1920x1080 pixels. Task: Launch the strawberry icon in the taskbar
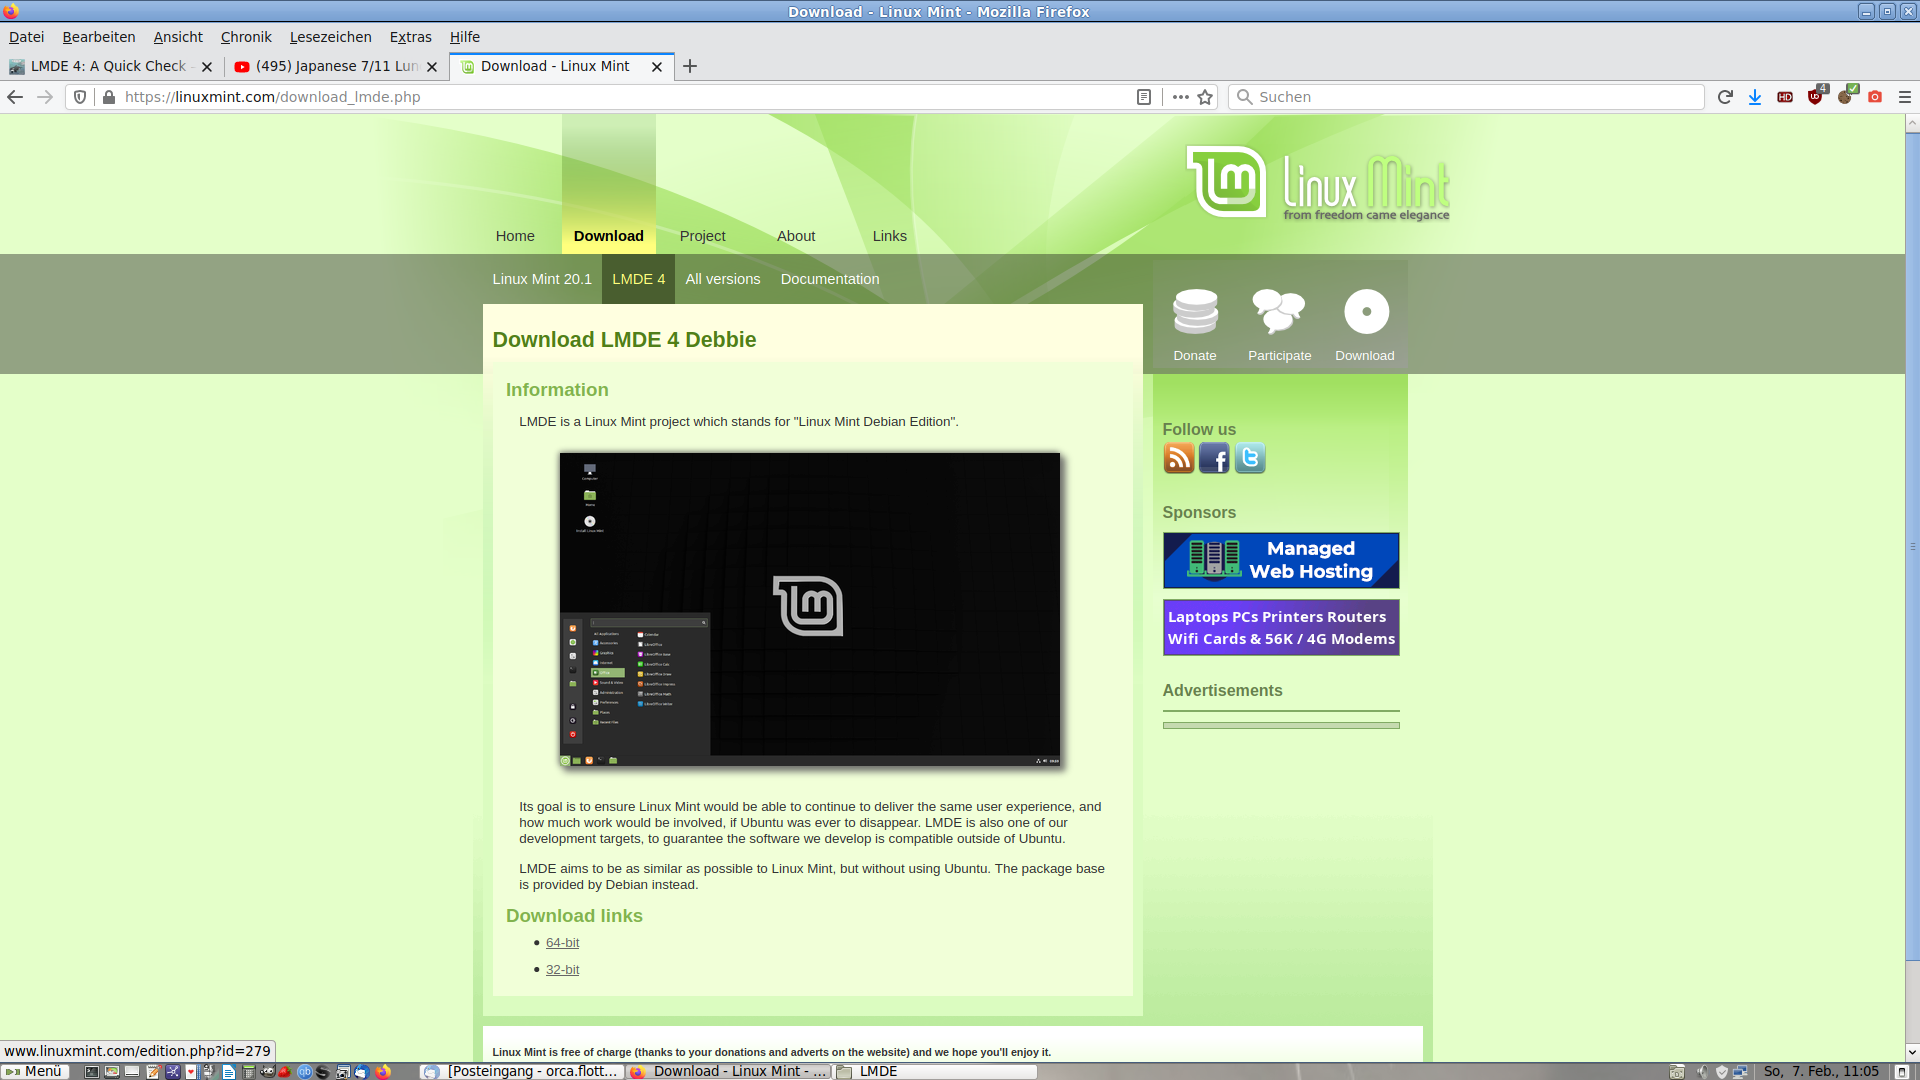click(284, 1071)
